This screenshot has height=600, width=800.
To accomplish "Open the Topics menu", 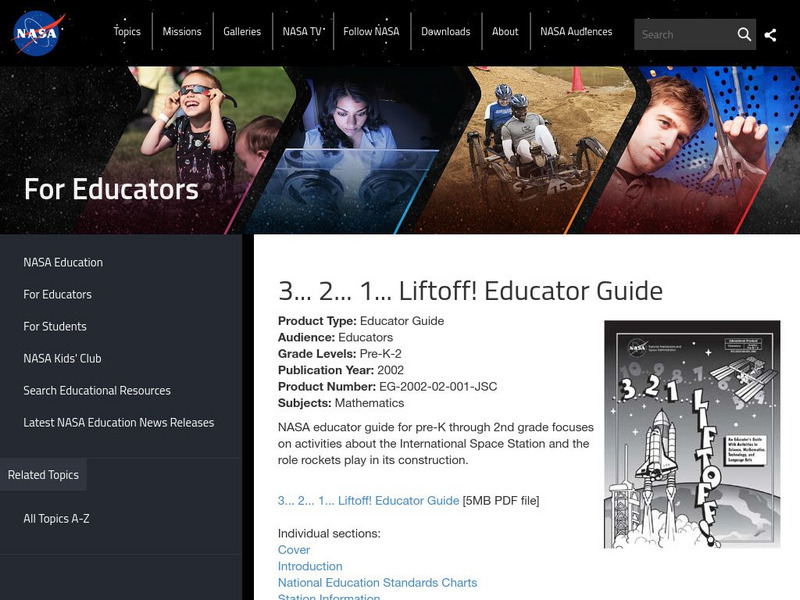I will (127, 32).
